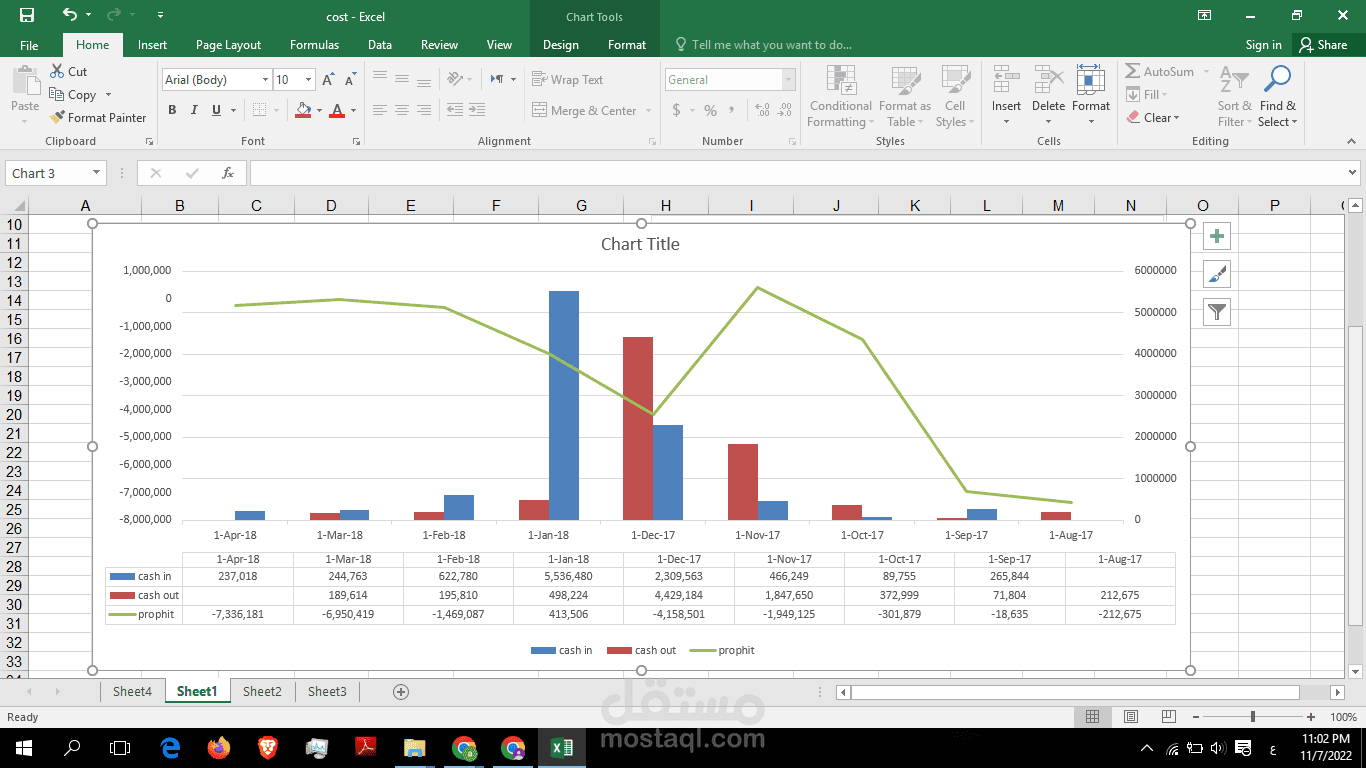This screenshot has width=1366, height=768.
Task: Open the Merge & Center dropdown arrow
Action: 649,111
